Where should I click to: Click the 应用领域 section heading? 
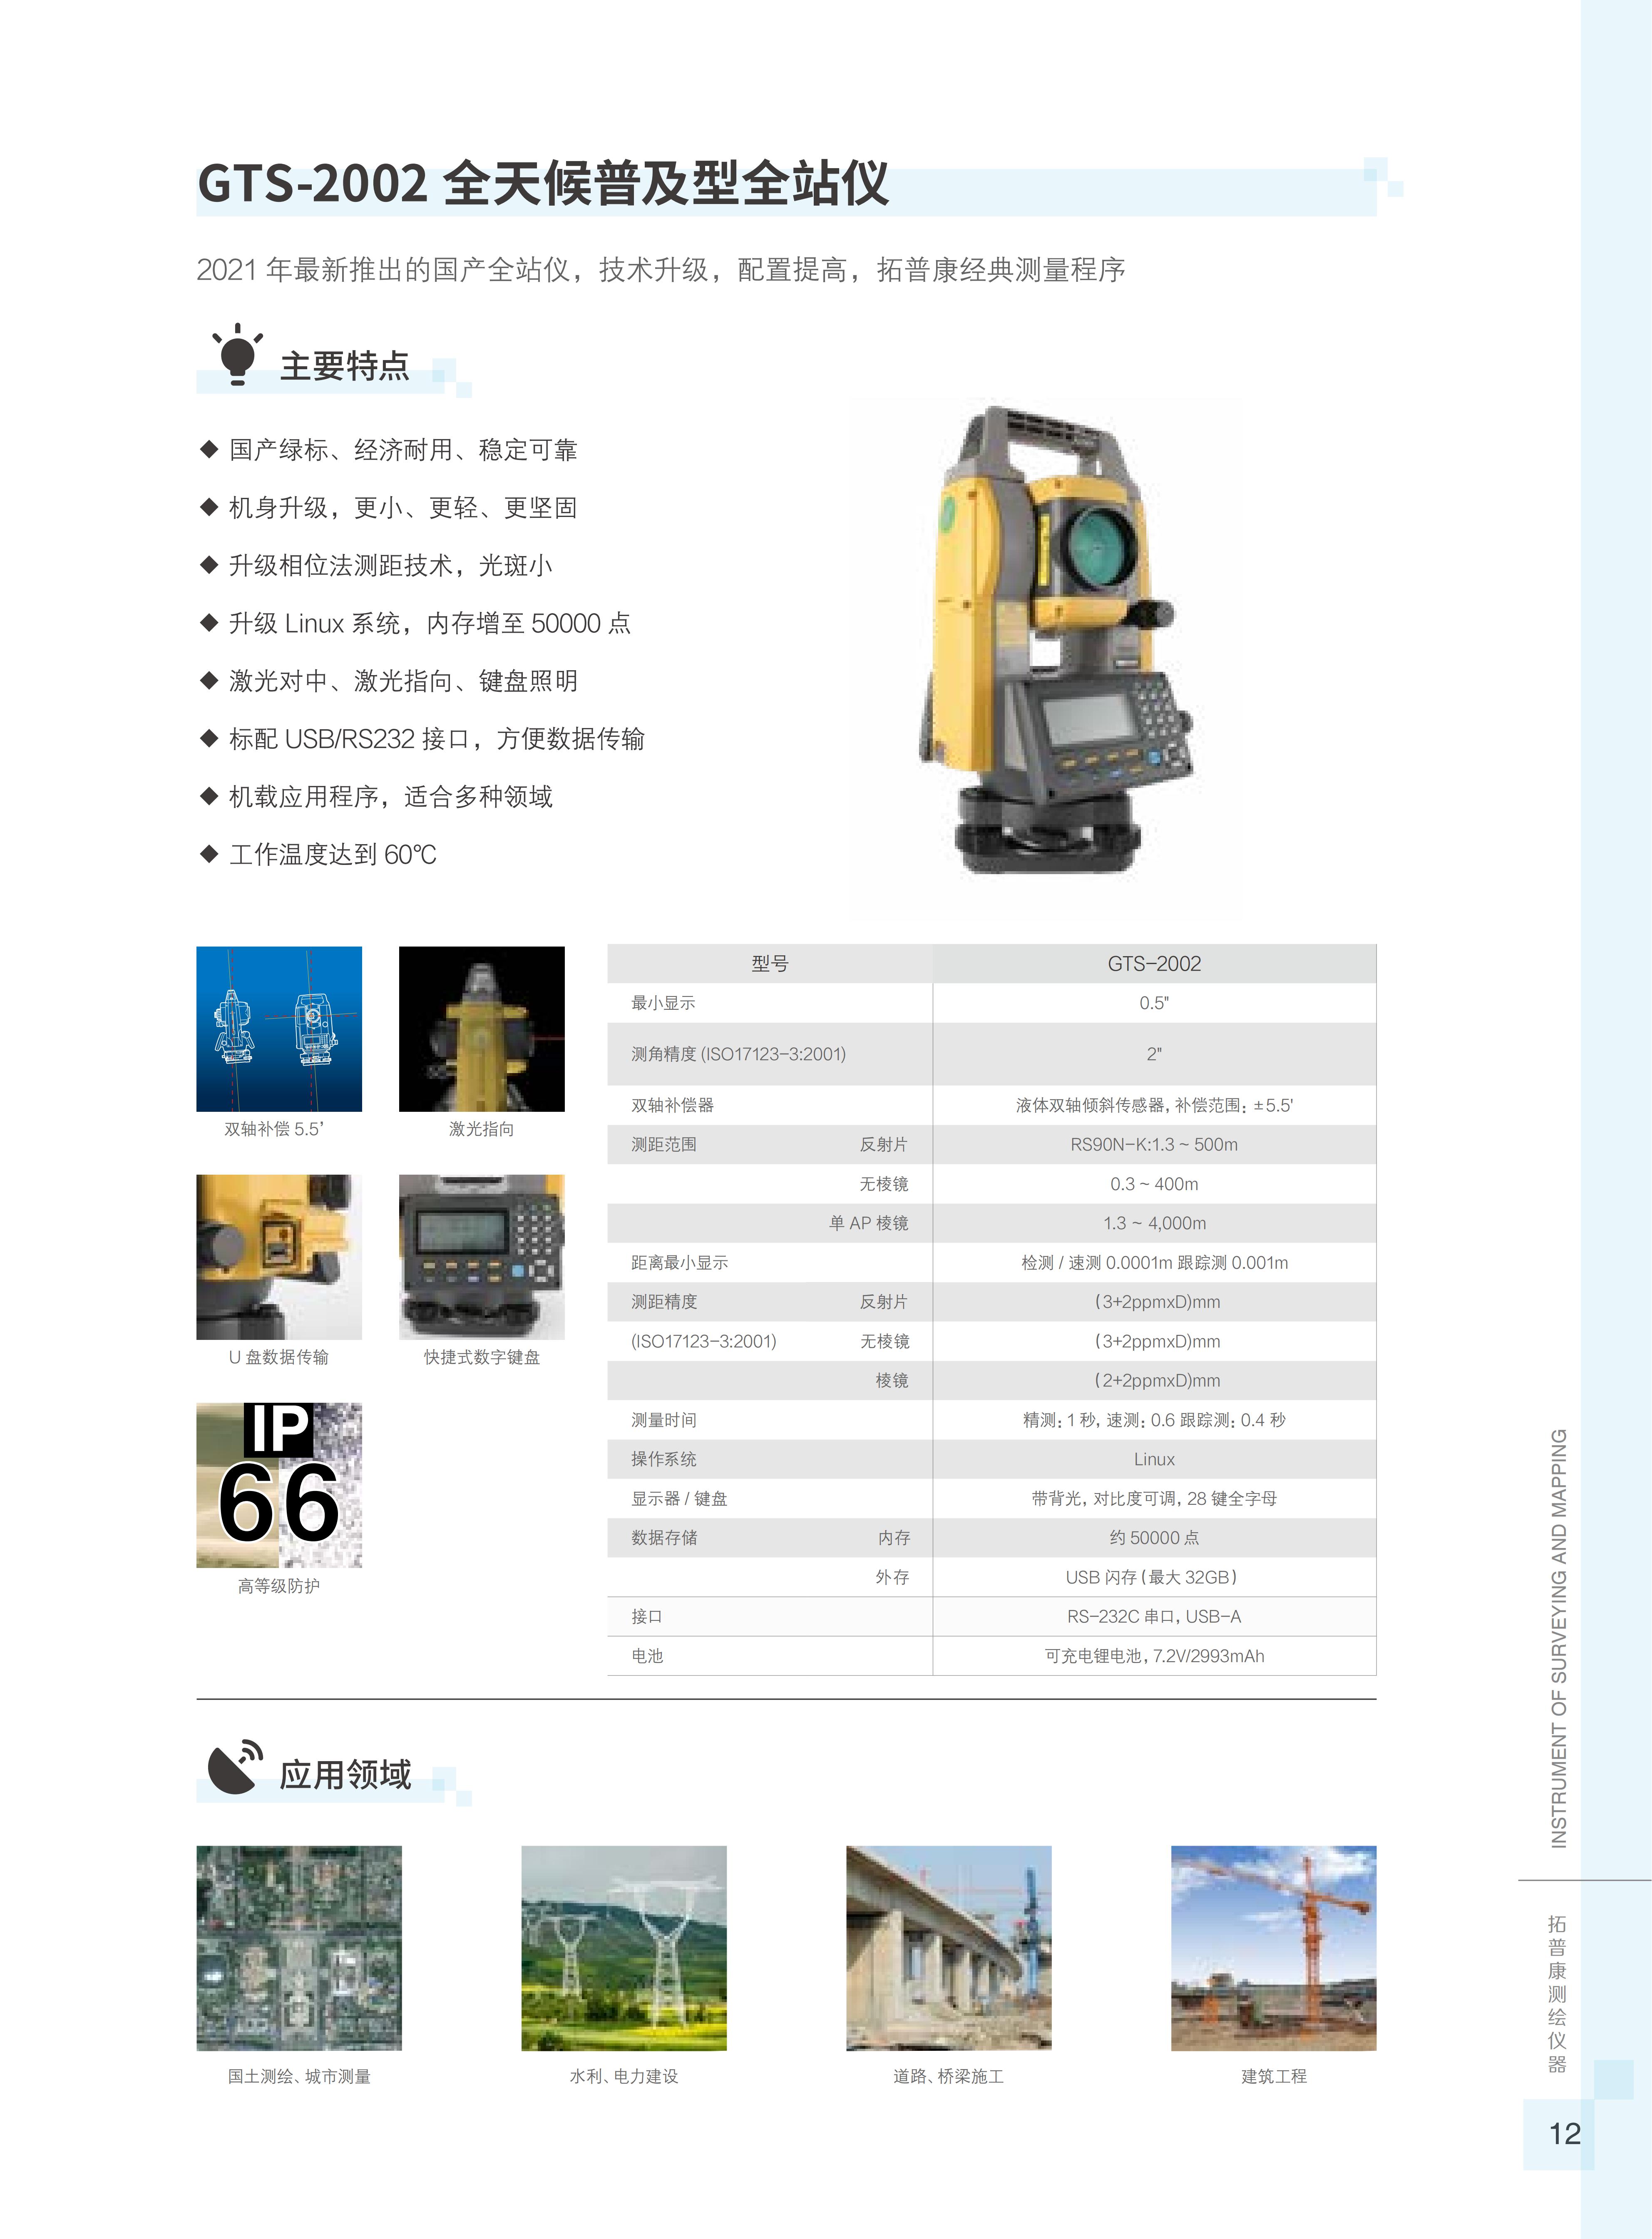[345, 1775]
